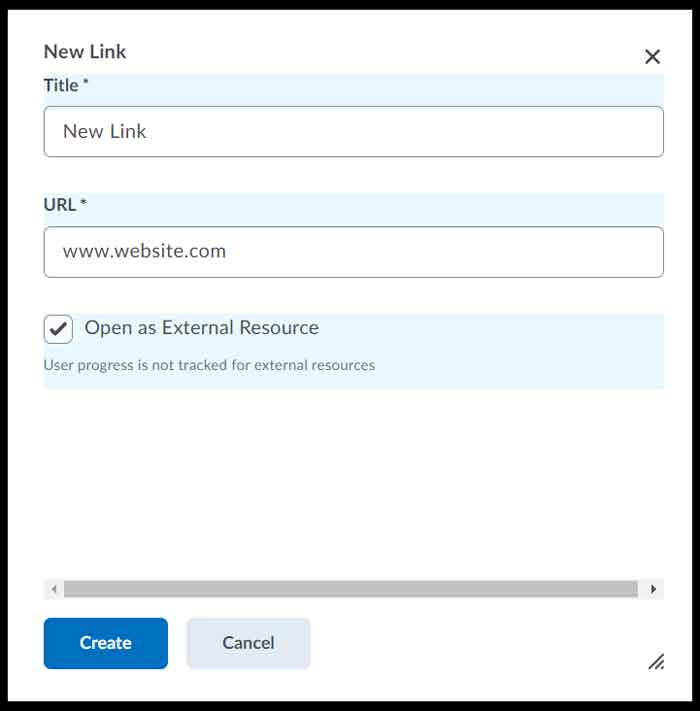Image resolution: width=700 pixels, height=711 pixels.
Task: Place cursor in "www.website.com" text
Action: click(x=144, y=251)
